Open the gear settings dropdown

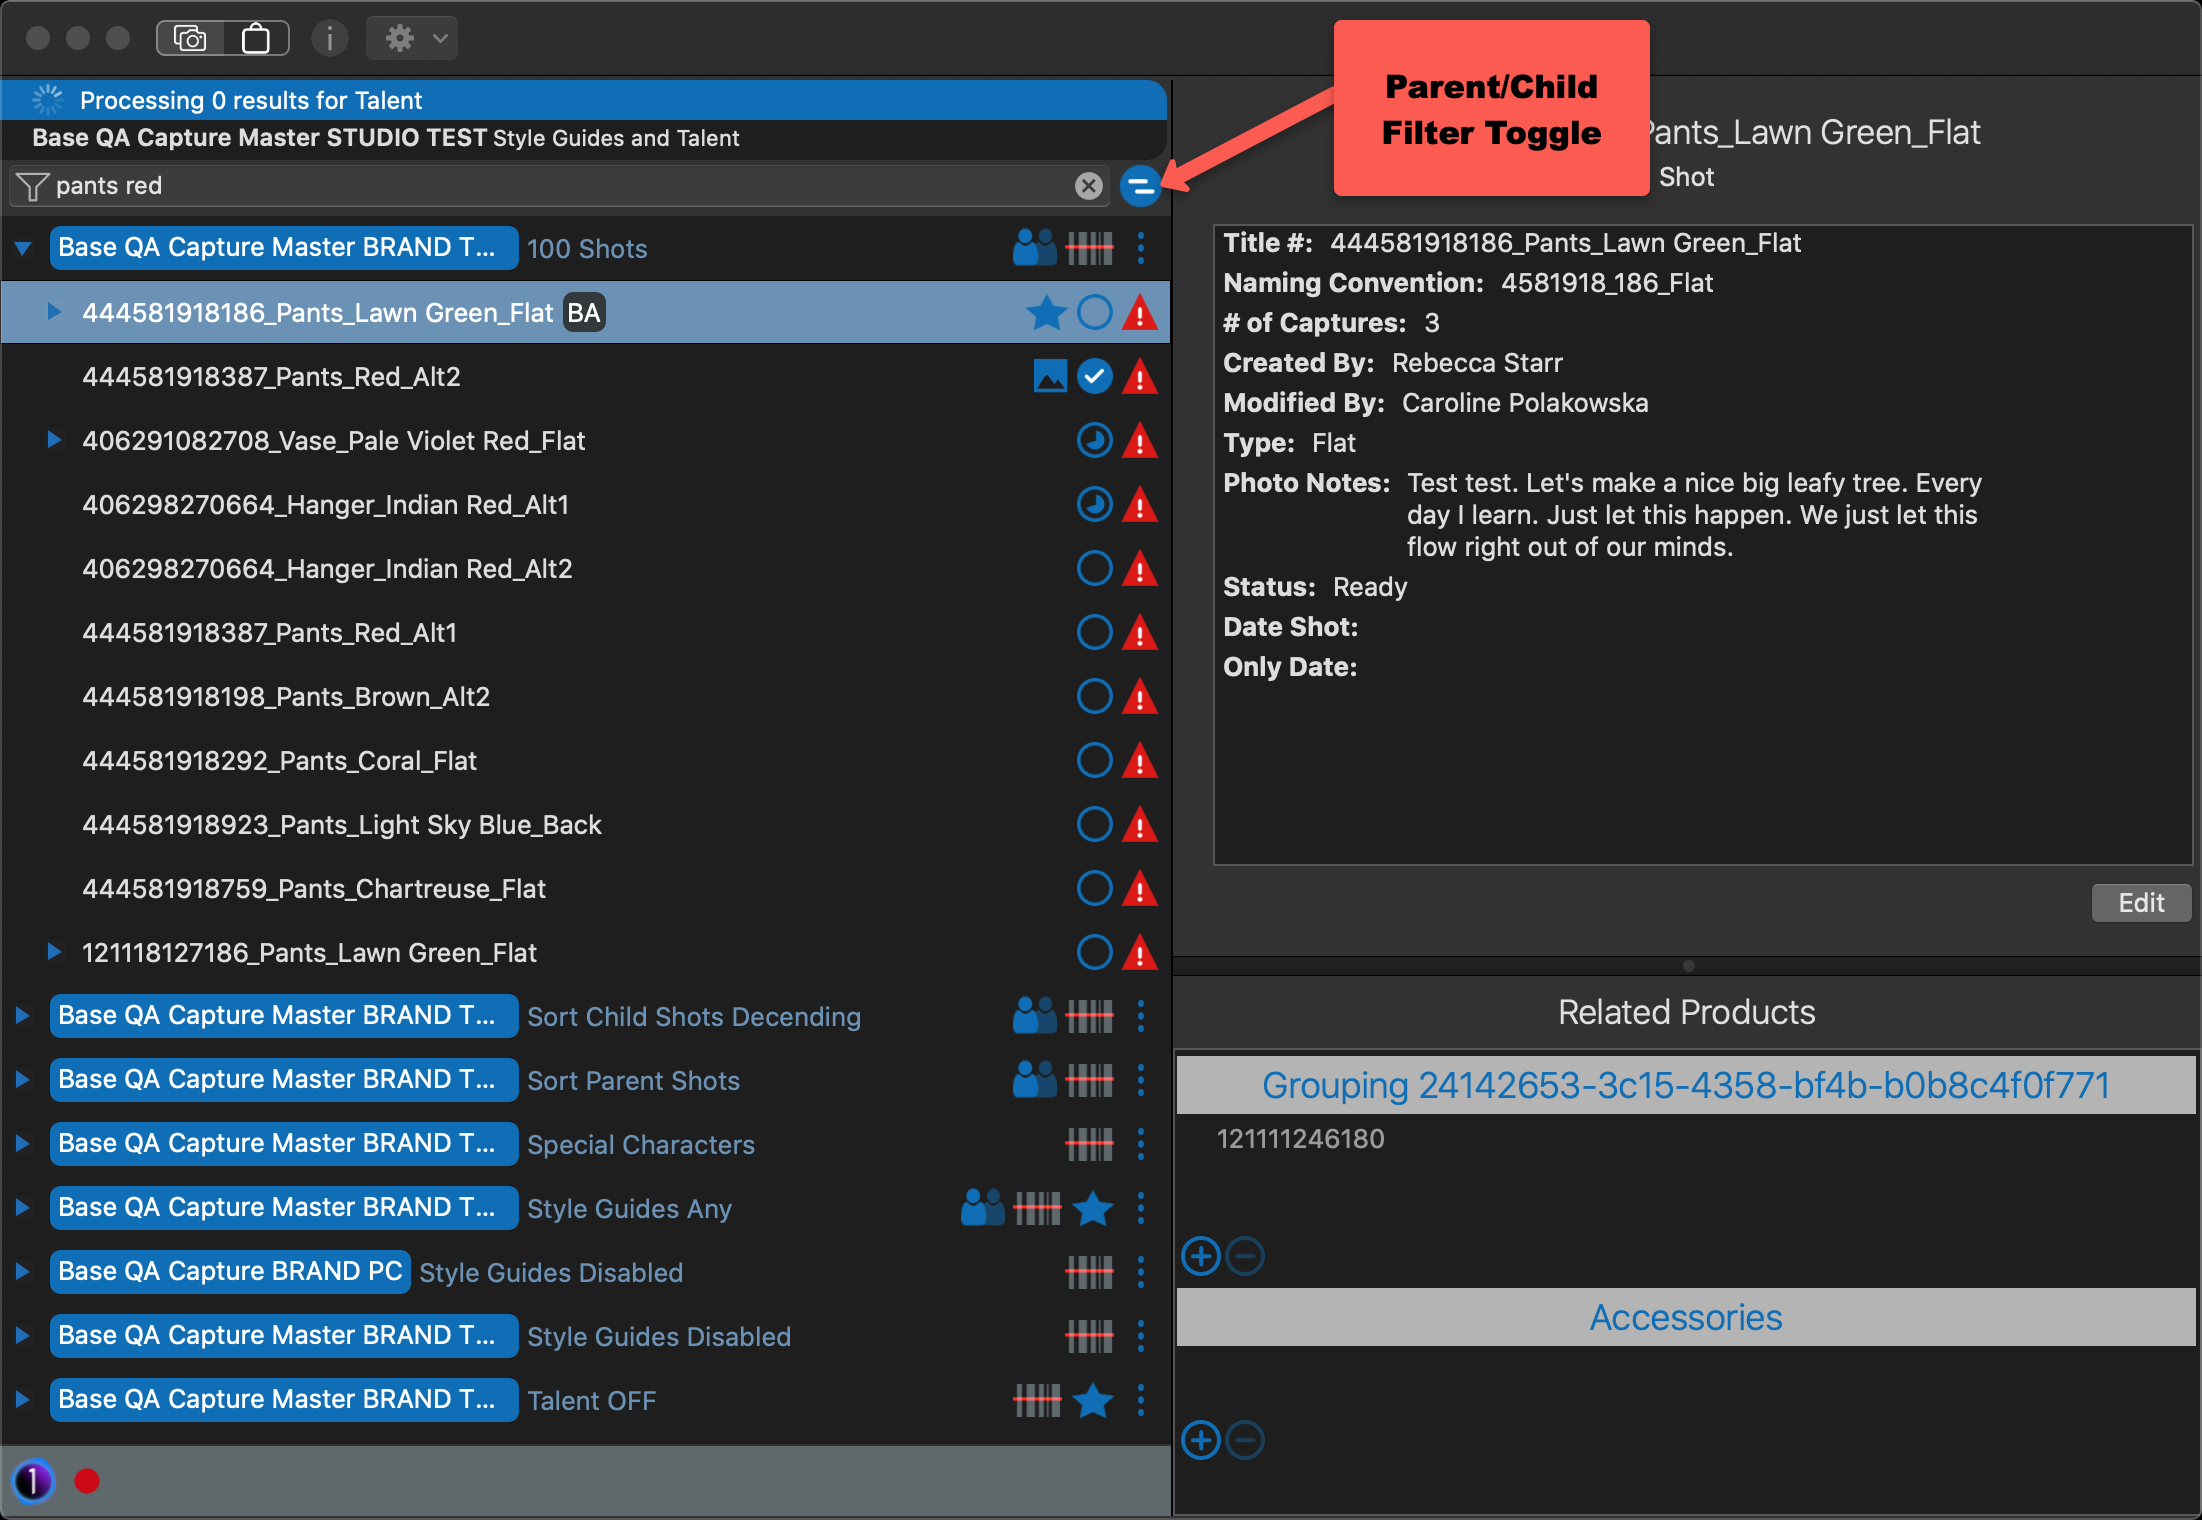413,38
